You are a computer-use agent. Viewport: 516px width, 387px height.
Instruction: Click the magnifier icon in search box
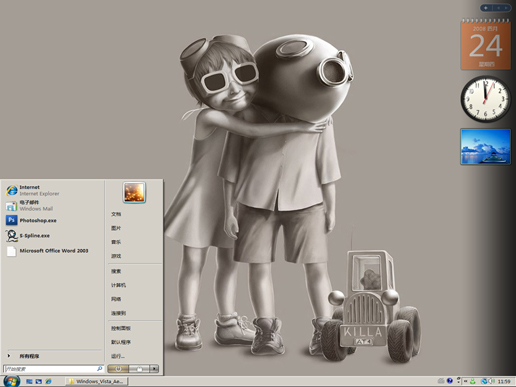click(x=99, y=369)
